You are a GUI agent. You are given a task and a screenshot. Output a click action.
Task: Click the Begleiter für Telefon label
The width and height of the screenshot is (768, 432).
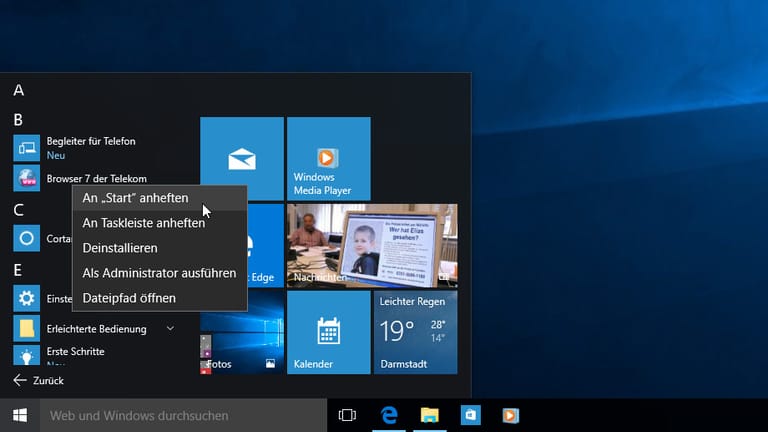click(91, 141)
